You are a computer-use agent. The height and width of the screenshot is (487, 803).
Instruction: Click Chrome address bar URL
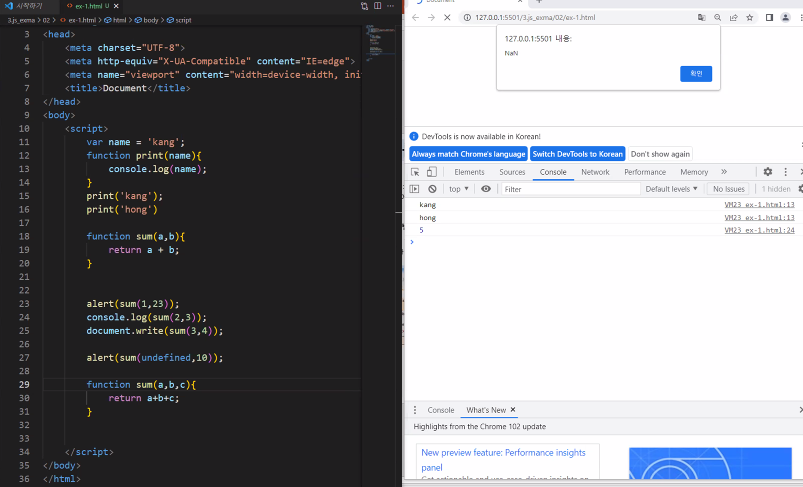535,17
